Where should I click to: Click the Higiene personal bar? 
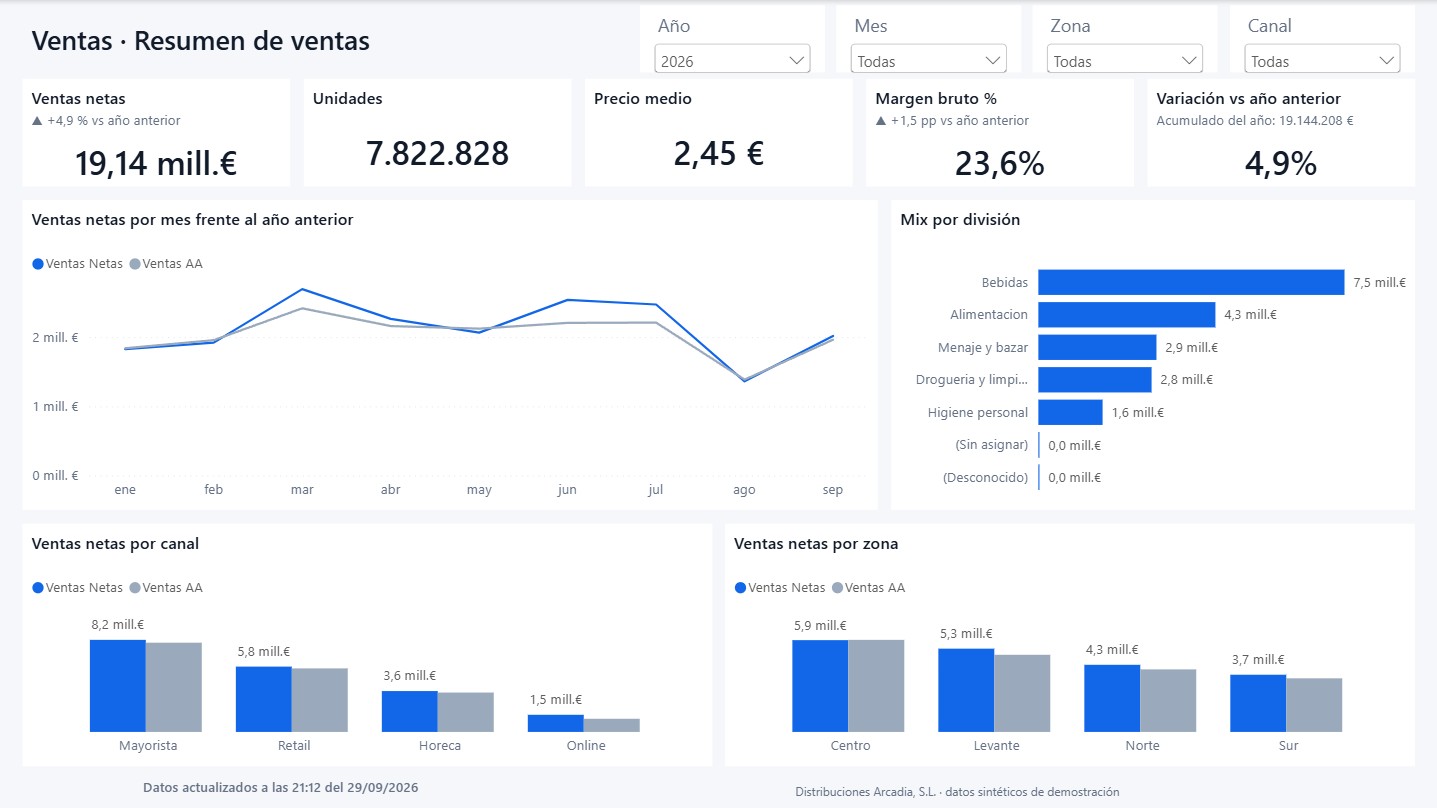[1070, 412]
